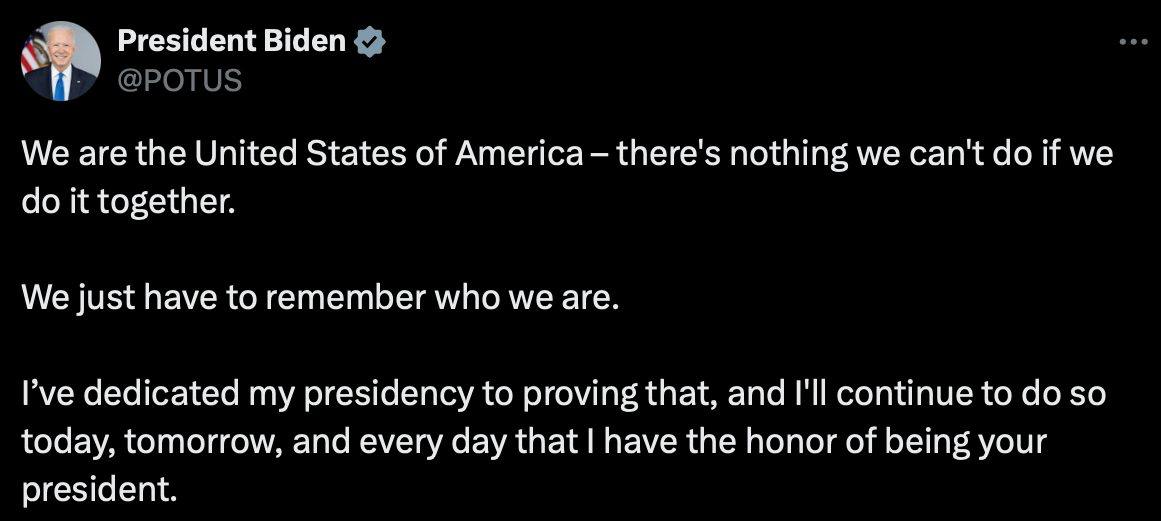Click the word "continue" in the third paragraph
Viewport: 1161px width, 521px height.
tap(899, 394)
